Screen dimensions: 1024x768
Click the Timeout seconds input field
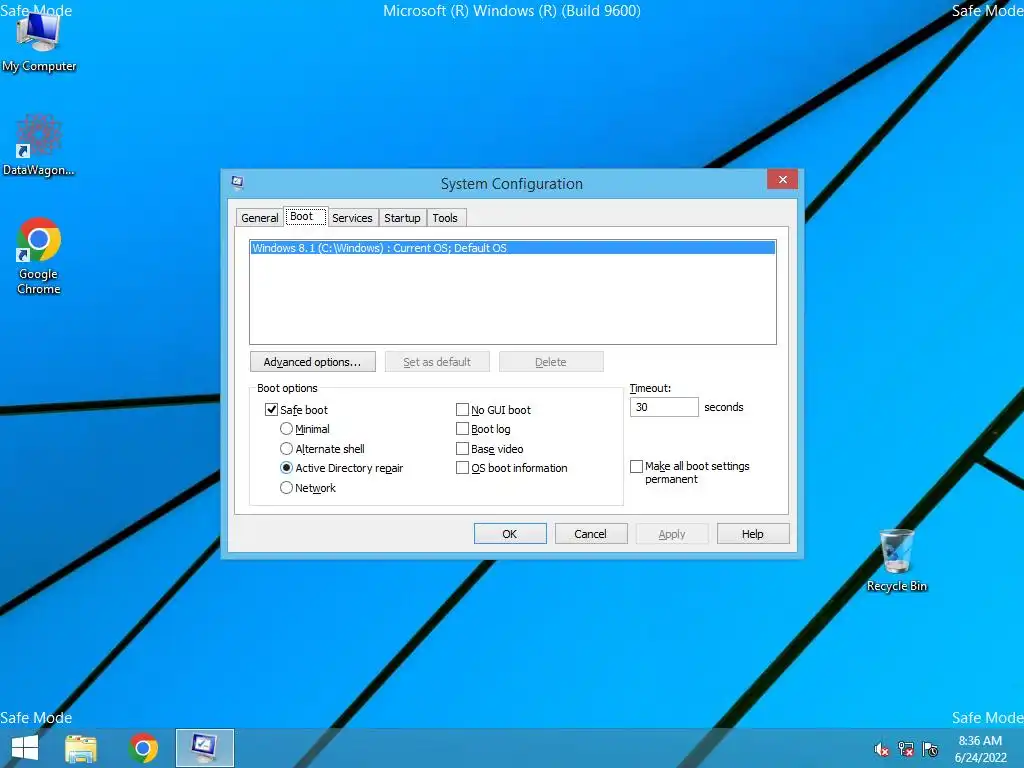pyautogui.click(x=664, y=407)
